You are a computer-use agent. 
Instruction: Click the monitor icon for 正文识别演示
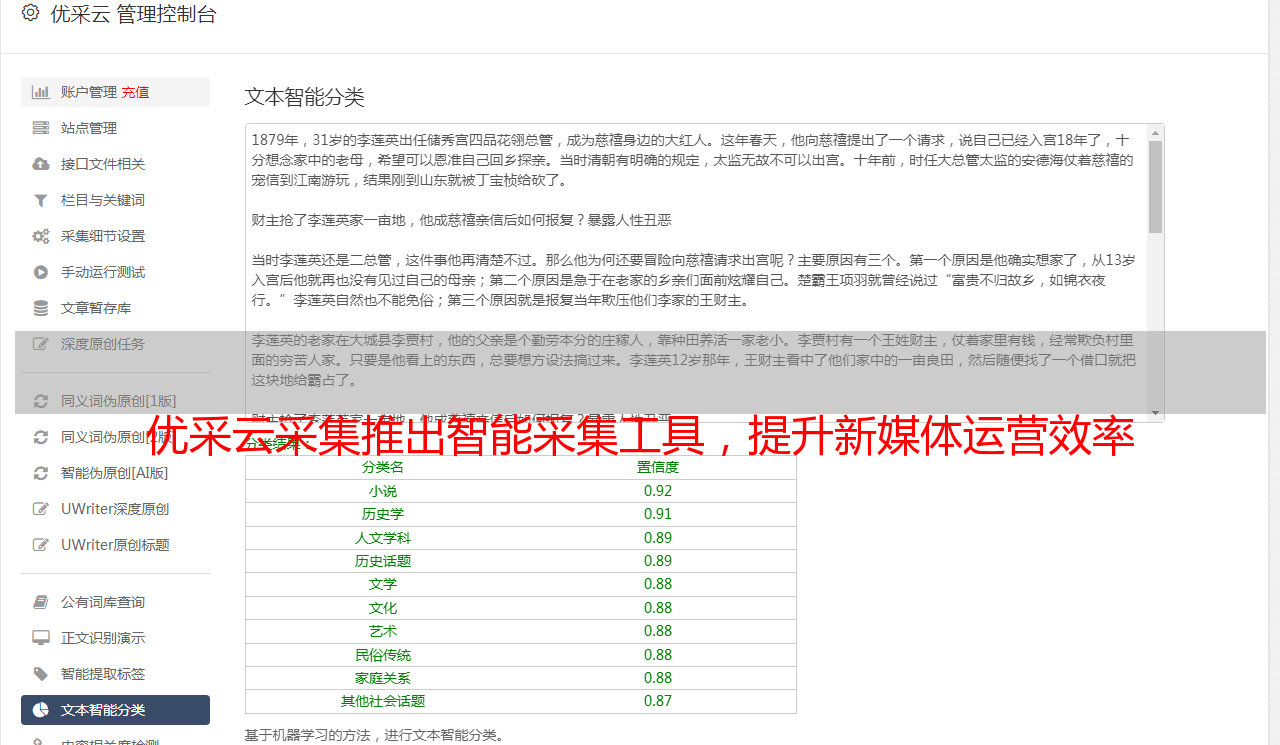[x=41, y=638]
